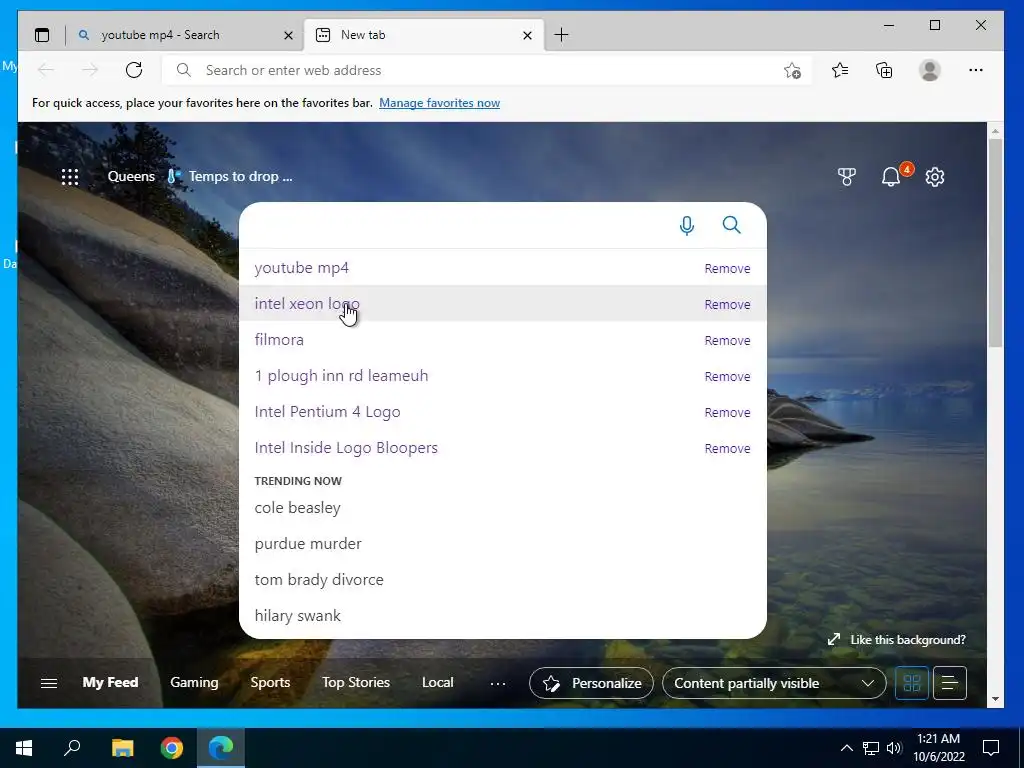Select the intel xeon logo suggestion

[x=307, y=304]
